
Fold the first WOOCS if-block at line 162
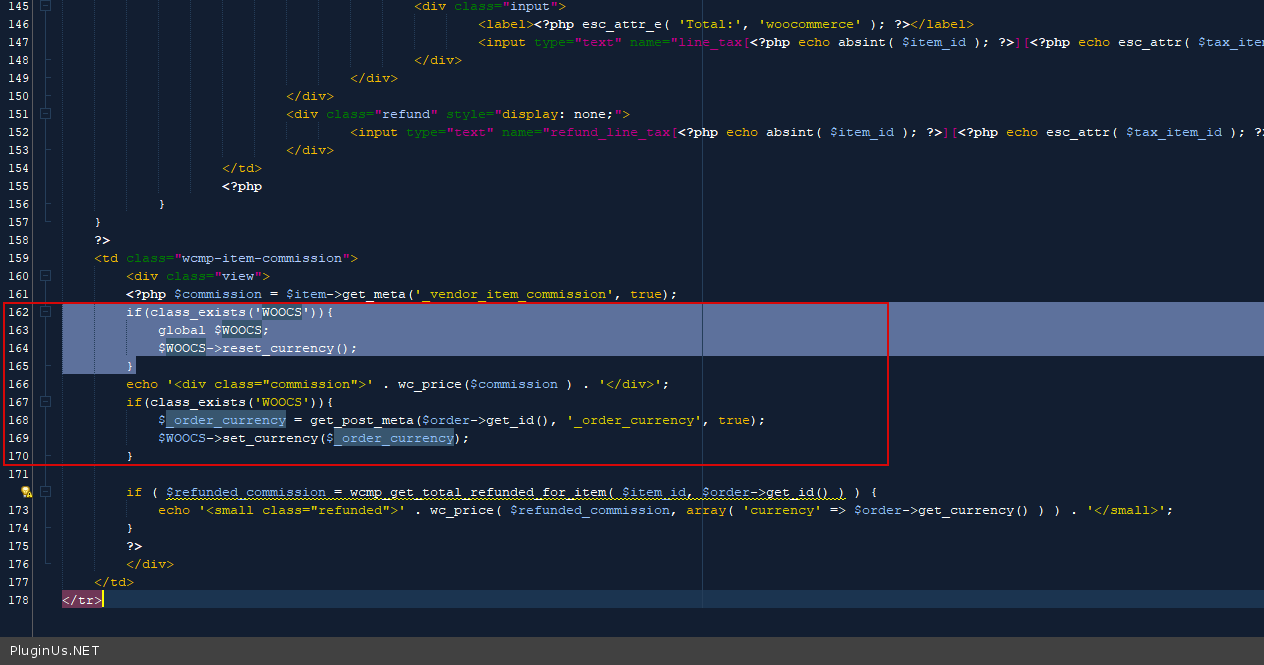[x=45, y=312]
